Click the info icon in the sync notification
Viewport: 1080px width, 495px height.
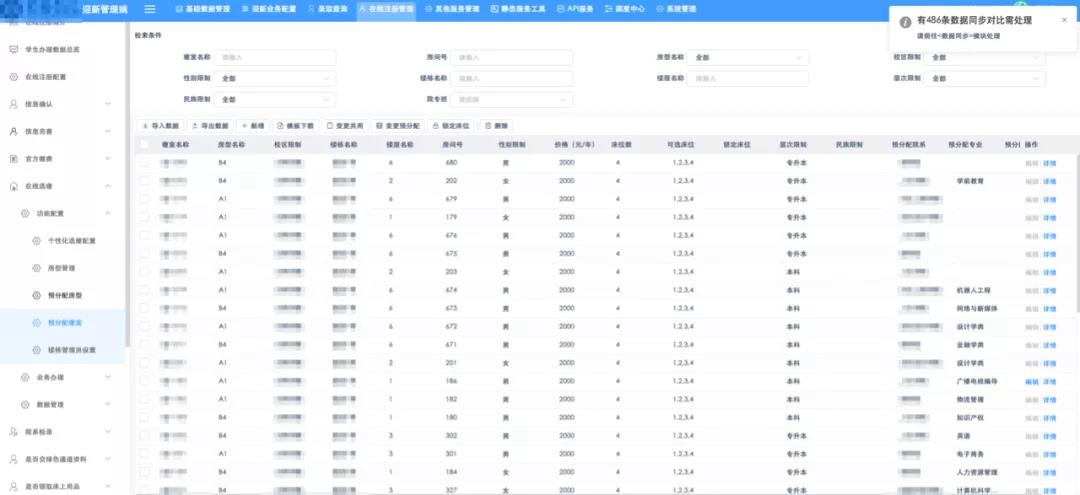(x=906, y=22)
